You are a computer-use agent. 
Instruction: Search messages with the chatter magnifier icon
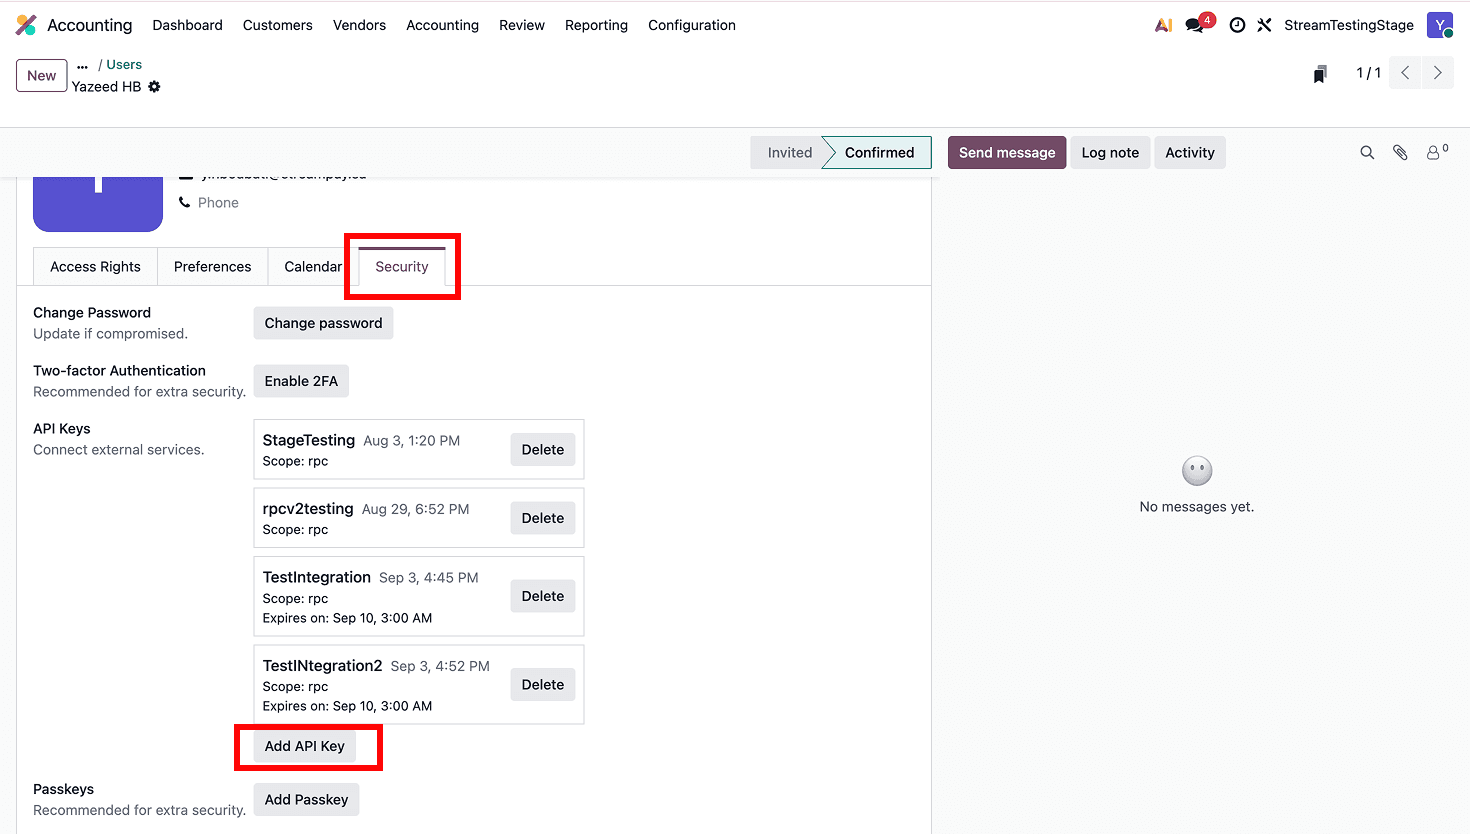tap(1367, 153)
